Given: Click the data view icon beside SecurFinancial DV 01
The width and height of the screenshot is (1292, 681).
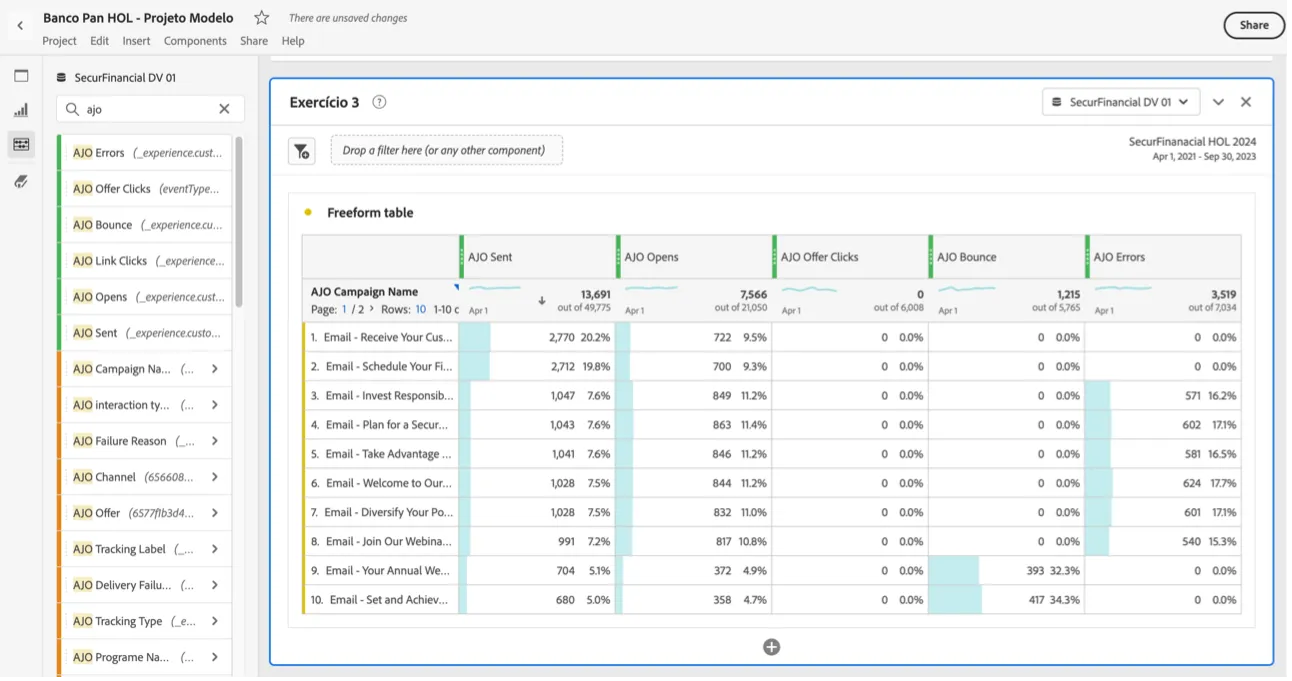Looking at the screenshot, I should 61,78.
